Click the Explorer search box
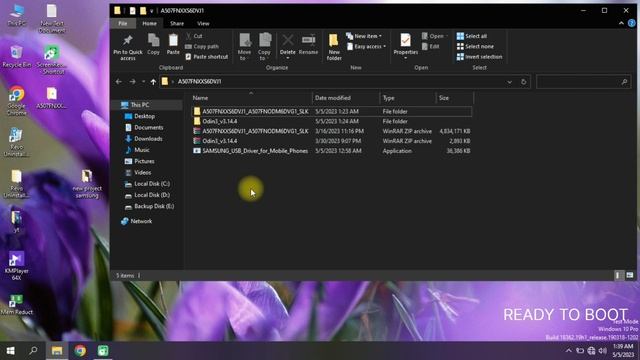 tap(583, 82)
